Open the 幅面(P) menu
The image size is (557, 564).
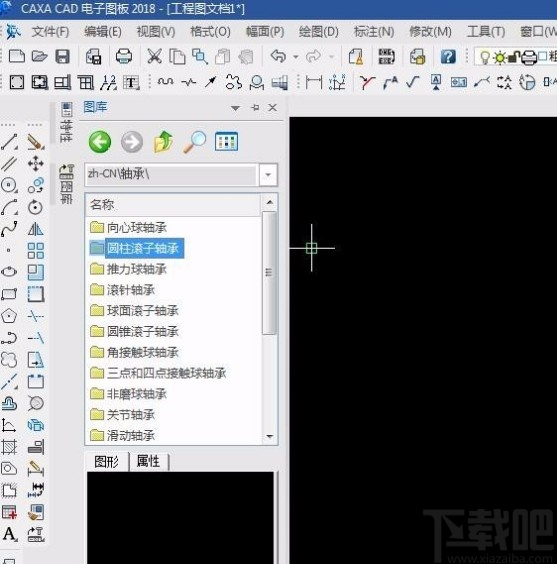click(265, 32)
